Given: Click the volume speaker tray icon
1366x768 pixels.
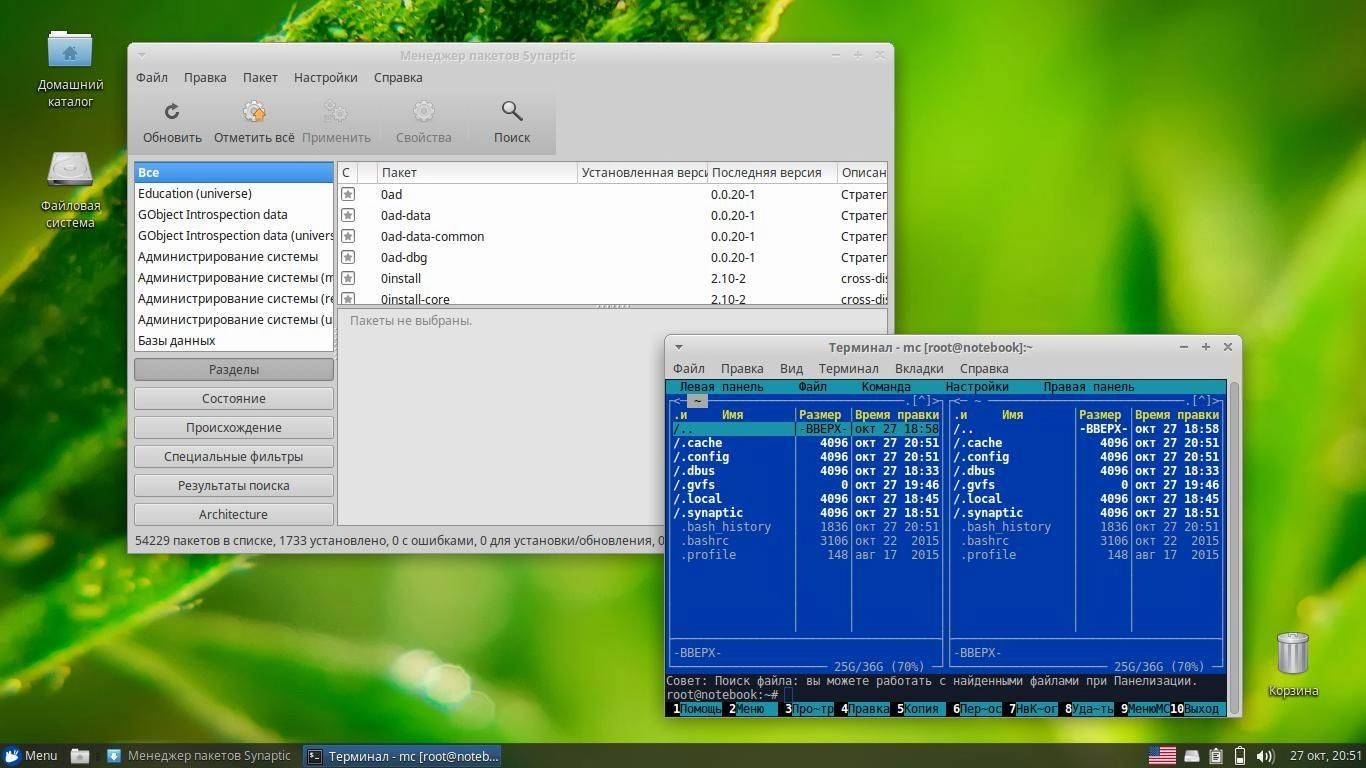Looking at the screenshot, I should coord(1265,756).
